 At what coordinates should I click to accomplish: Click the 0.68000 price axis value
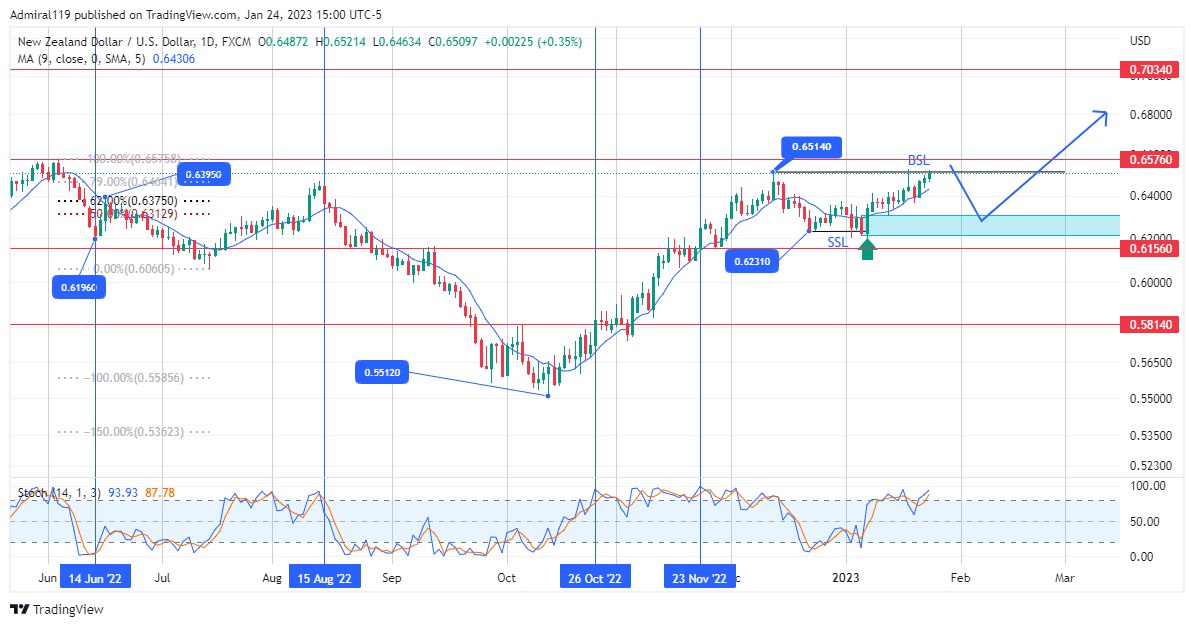pyautogui.click(x=1150, y=115)
